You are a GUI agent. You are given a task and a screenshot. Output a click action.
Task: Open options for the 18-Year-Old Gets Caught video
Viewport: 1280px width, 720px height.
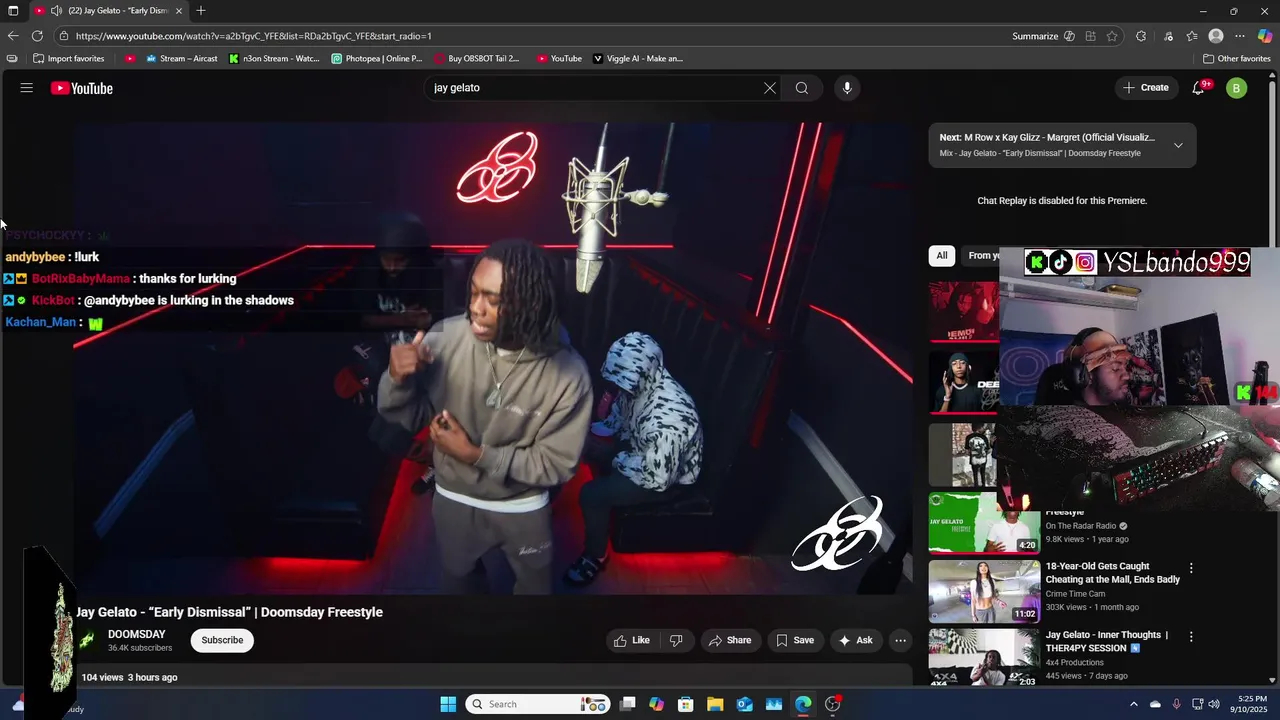(x=1191, y=568)
